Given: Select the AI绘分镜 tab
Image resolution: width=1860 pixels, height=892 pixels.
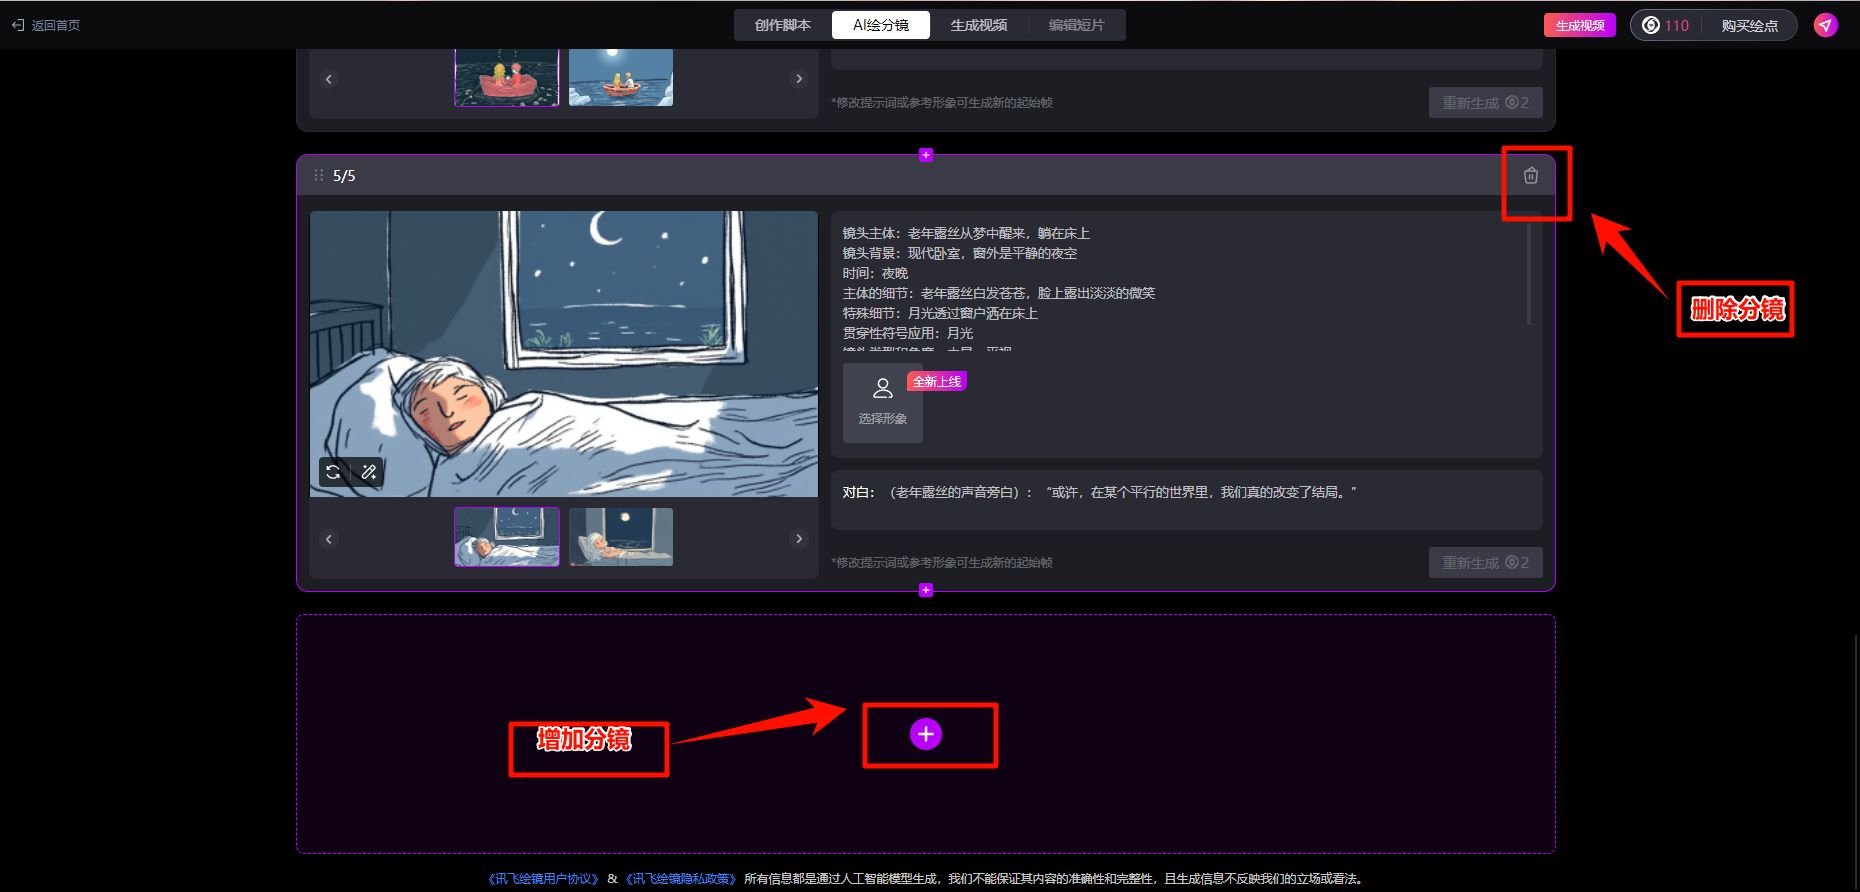Looking at the screenshot, I should [x=880, y=25].
